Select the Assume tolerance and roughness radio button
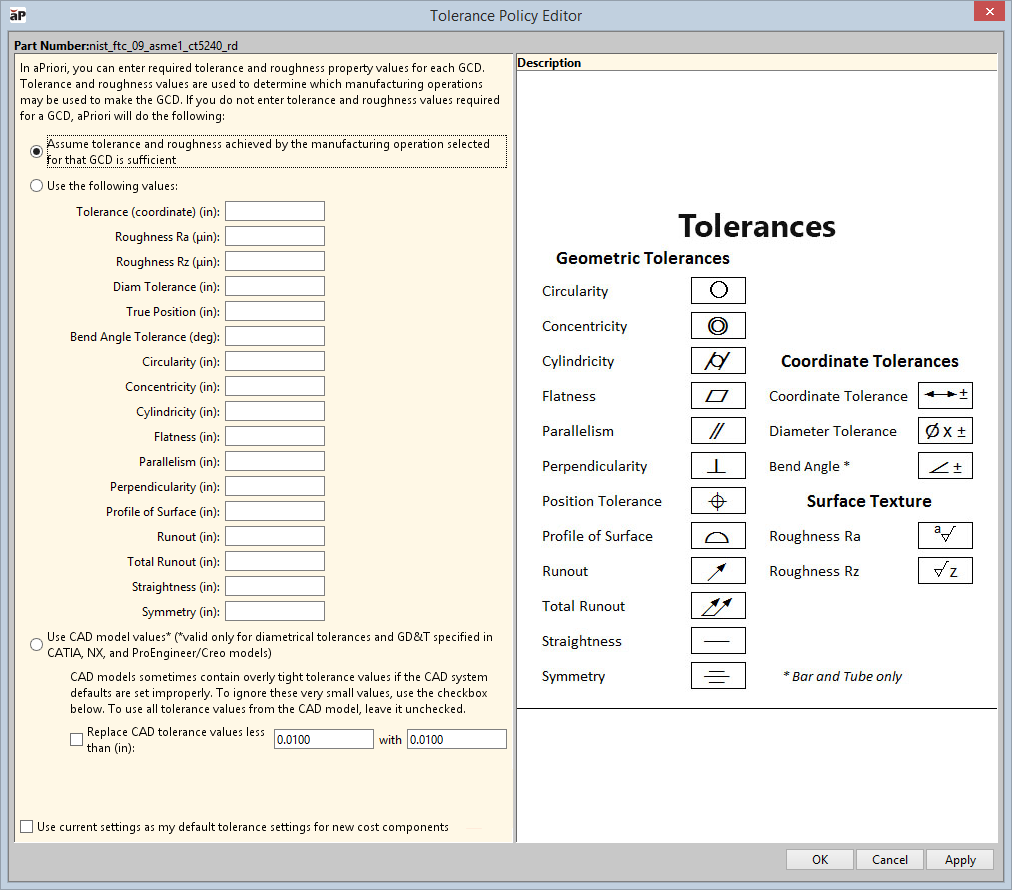 (x=37, y=152)
